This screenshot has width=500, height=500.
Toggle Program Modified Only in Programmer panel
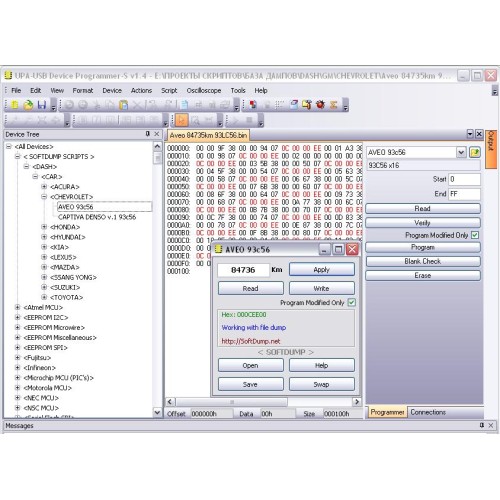[475, 235]
